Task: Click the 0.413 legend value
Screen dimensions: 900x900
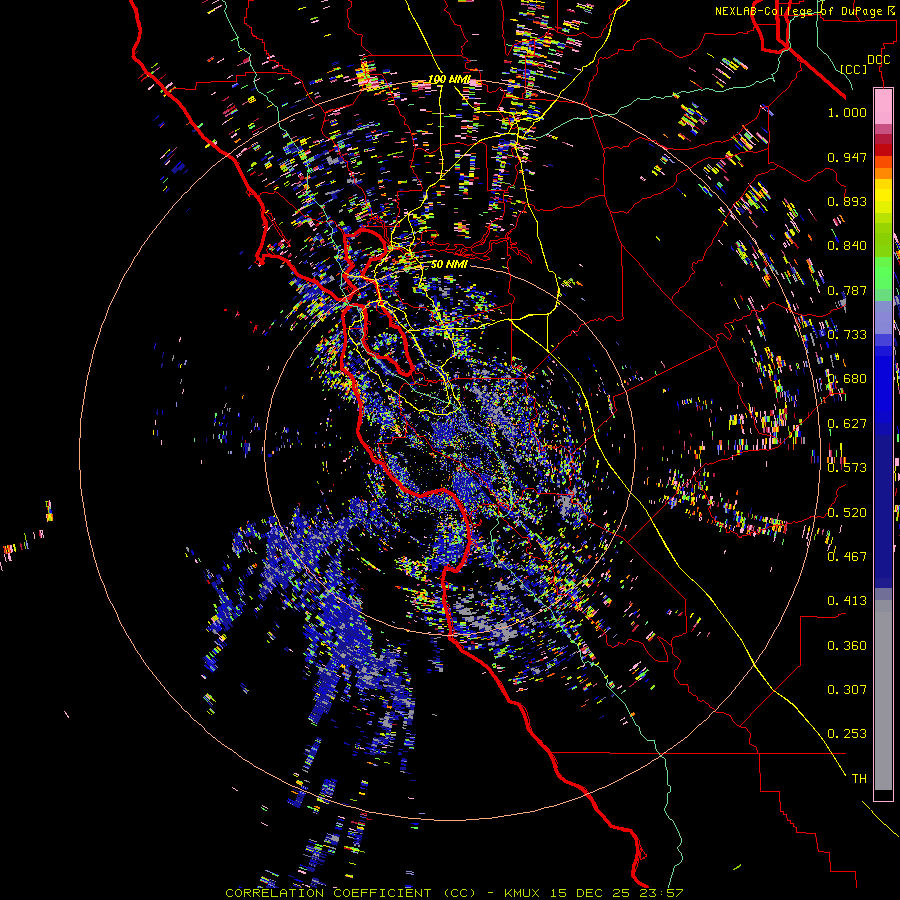Action: (x=847, y=601)
